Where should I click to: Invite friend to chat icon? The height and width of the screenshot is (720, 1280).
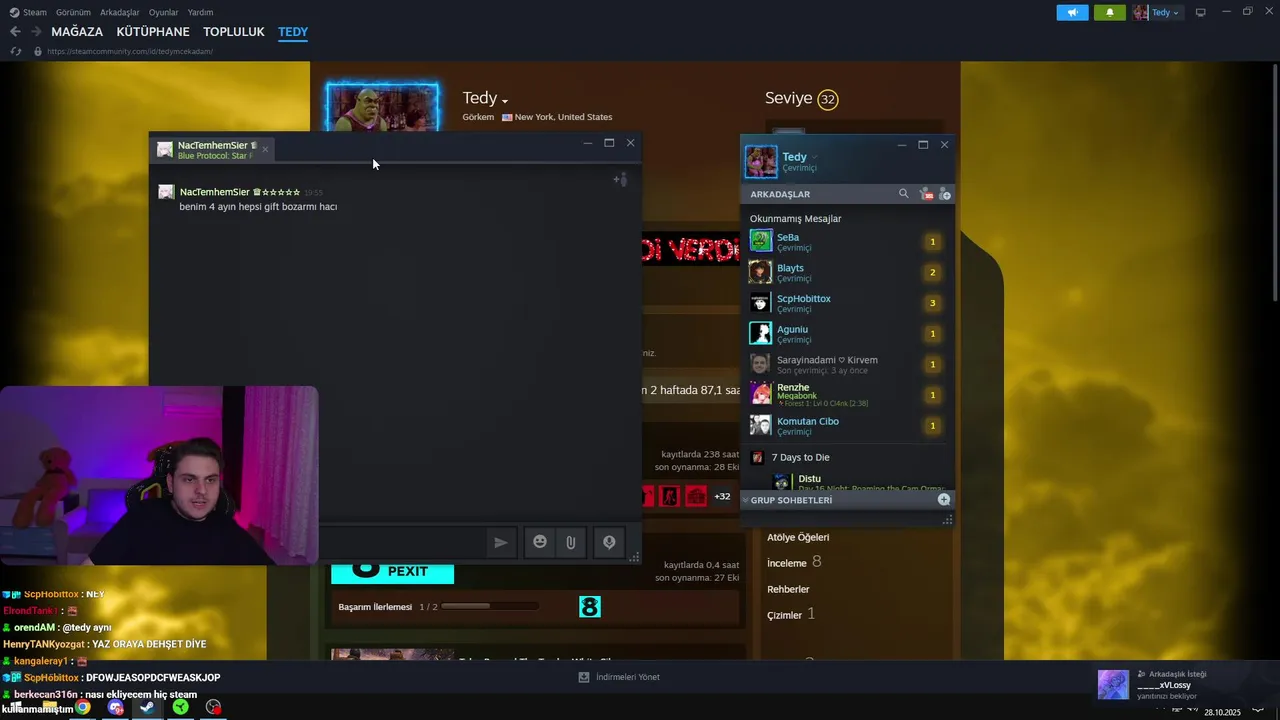tap(620, 180)
